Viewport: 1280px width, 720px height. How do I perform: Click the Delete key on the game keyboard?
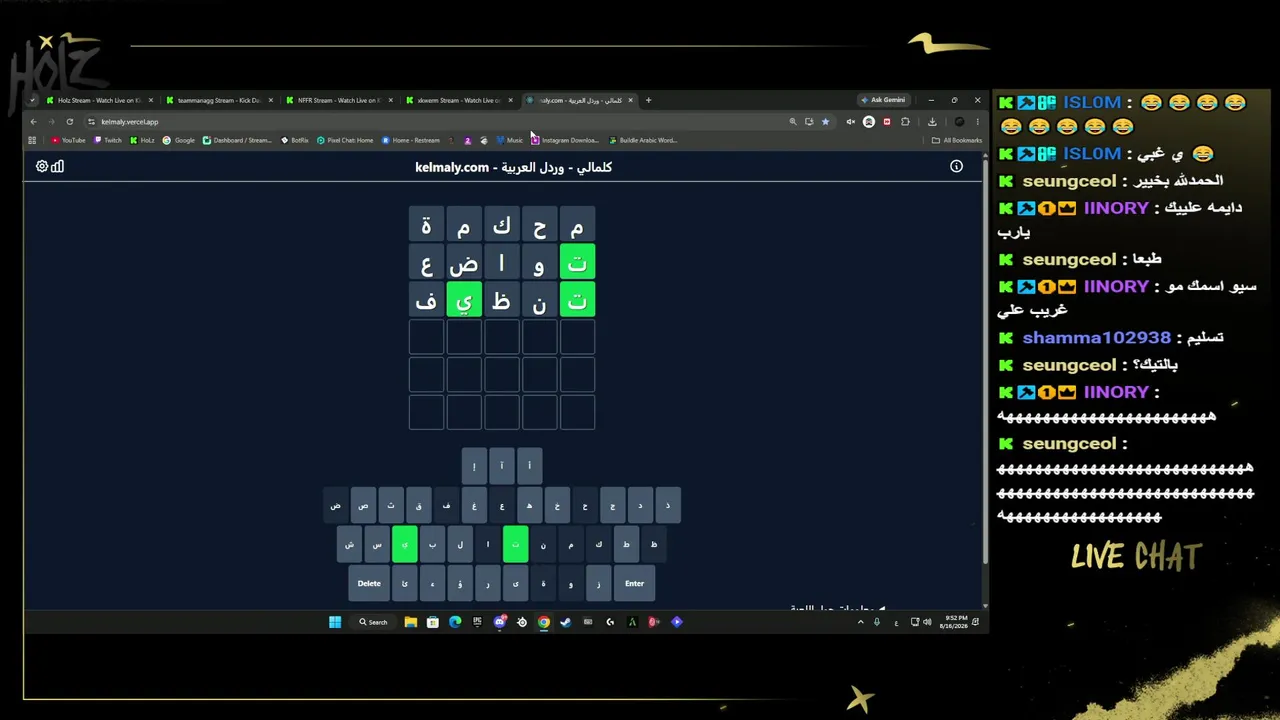tap(369, 584)
